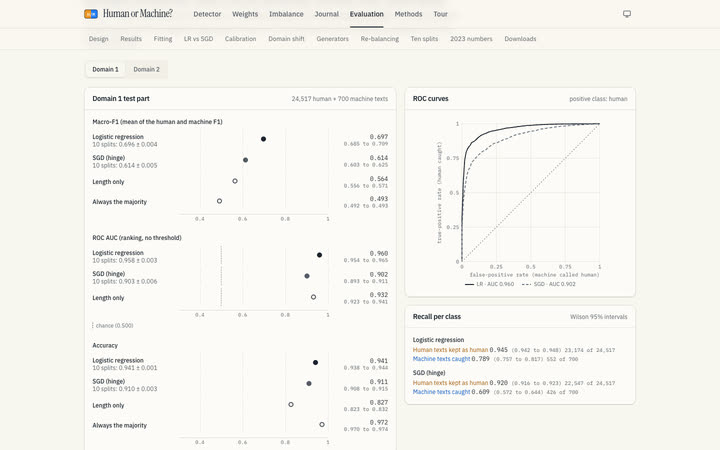Click the ROC AUC Length only point

(313, 297)
